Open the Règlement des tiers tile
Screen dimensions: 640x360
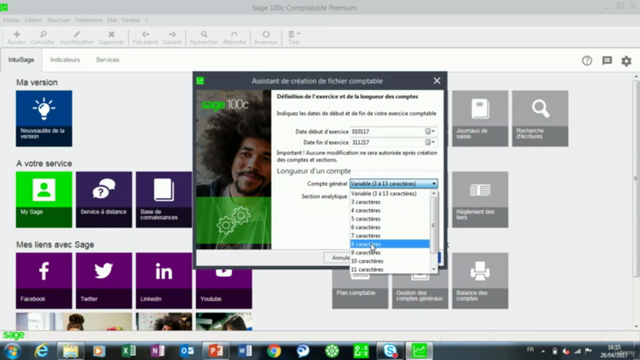480,199
